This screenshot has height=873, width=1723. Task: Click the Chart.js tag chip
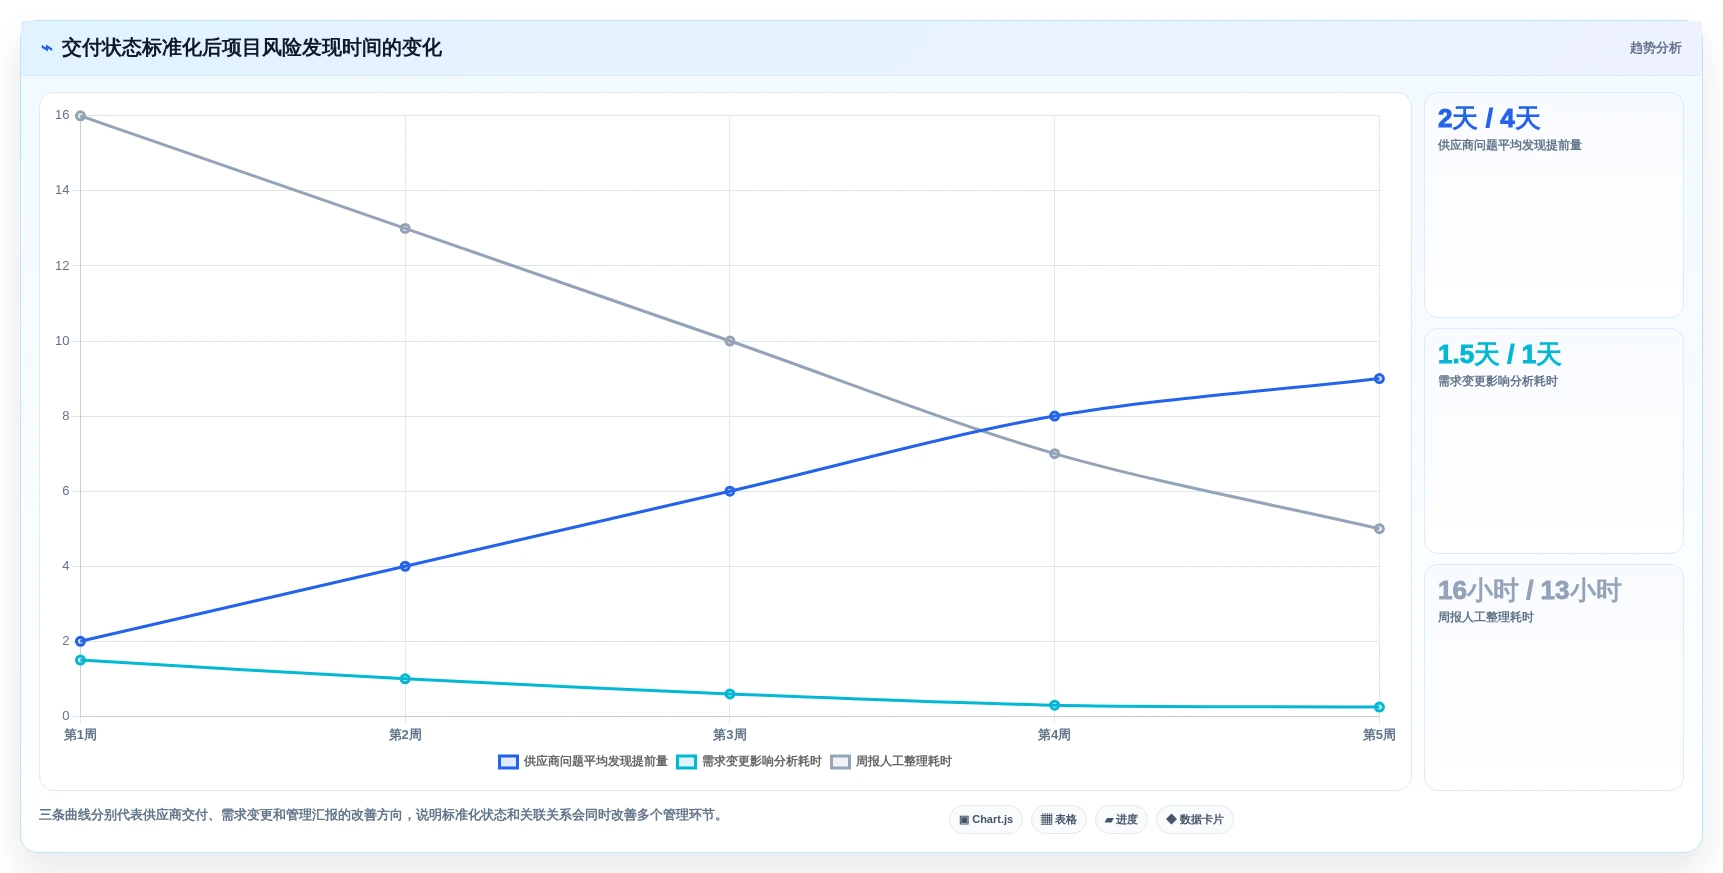(x=986, y=820)
